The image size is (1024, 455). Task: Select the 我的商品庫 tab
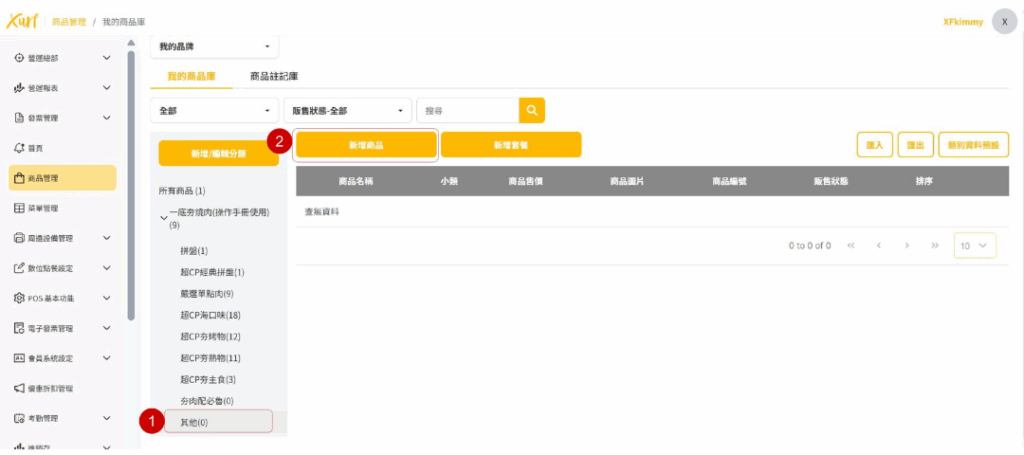click(x=191, y=76)
